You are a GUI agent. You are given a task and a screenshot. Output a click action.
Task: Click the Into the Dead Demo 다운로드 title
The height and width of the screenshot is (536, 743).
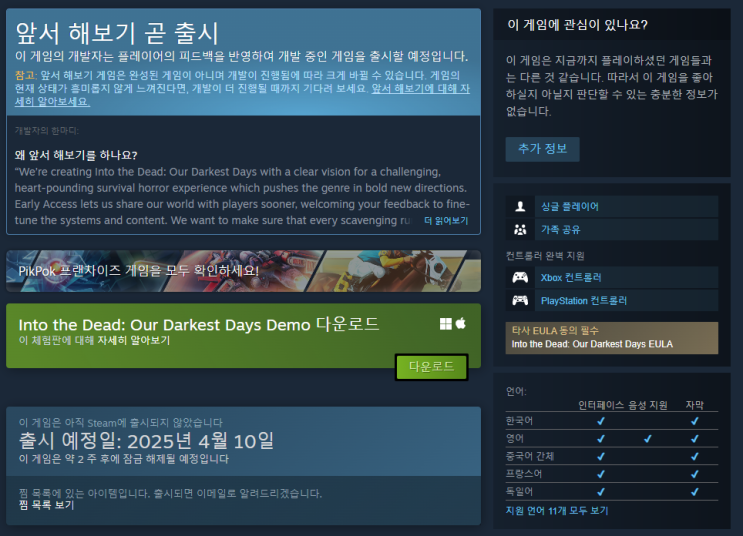tap(199, 325)
